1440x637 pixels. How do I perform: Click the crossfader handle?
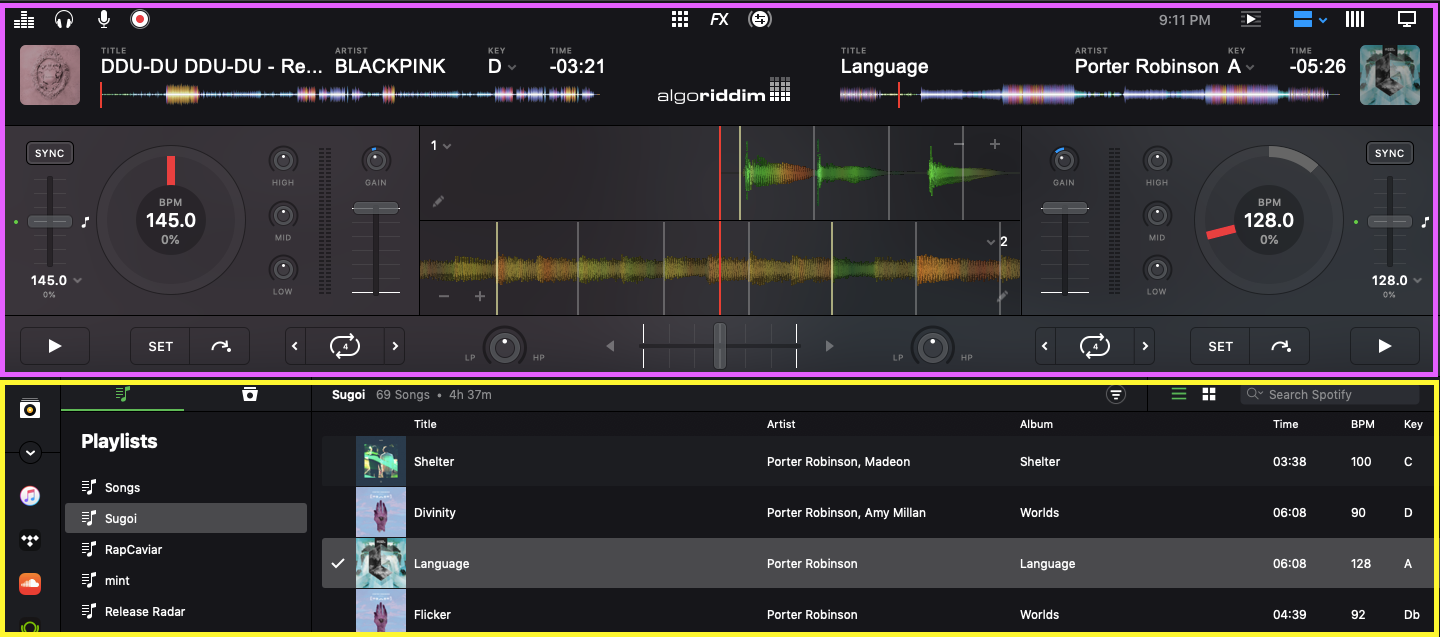pos(719,346)
